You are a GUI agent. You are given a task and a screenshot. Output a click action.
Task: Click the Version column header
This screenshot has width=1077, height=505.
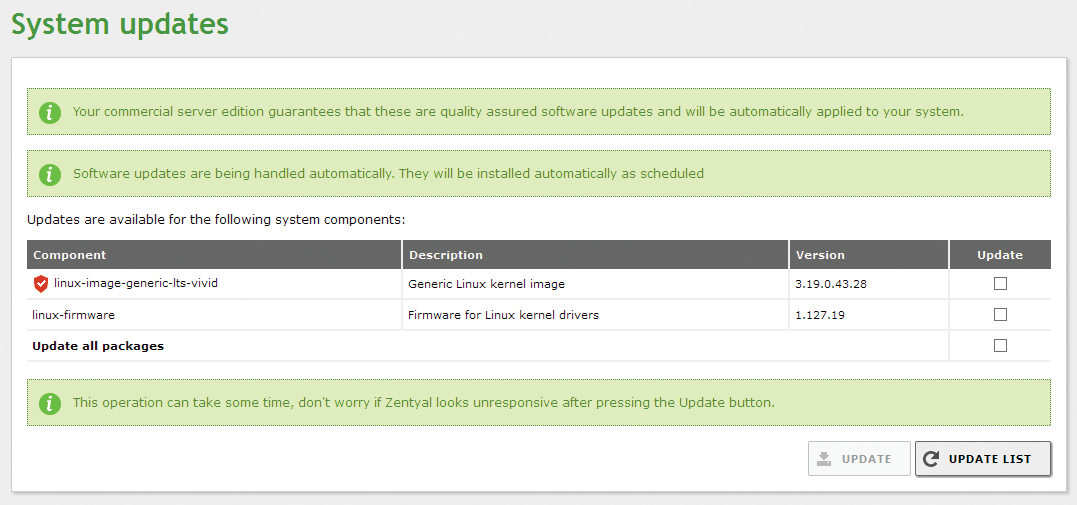click(820, 255)
